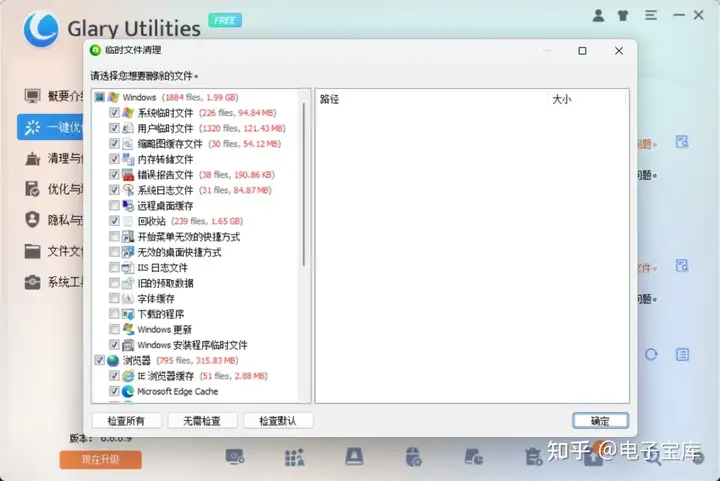Screen dimensions: 720x481
Task: Click the Microsoft Edge icon in list
Action: click(128, 391)
